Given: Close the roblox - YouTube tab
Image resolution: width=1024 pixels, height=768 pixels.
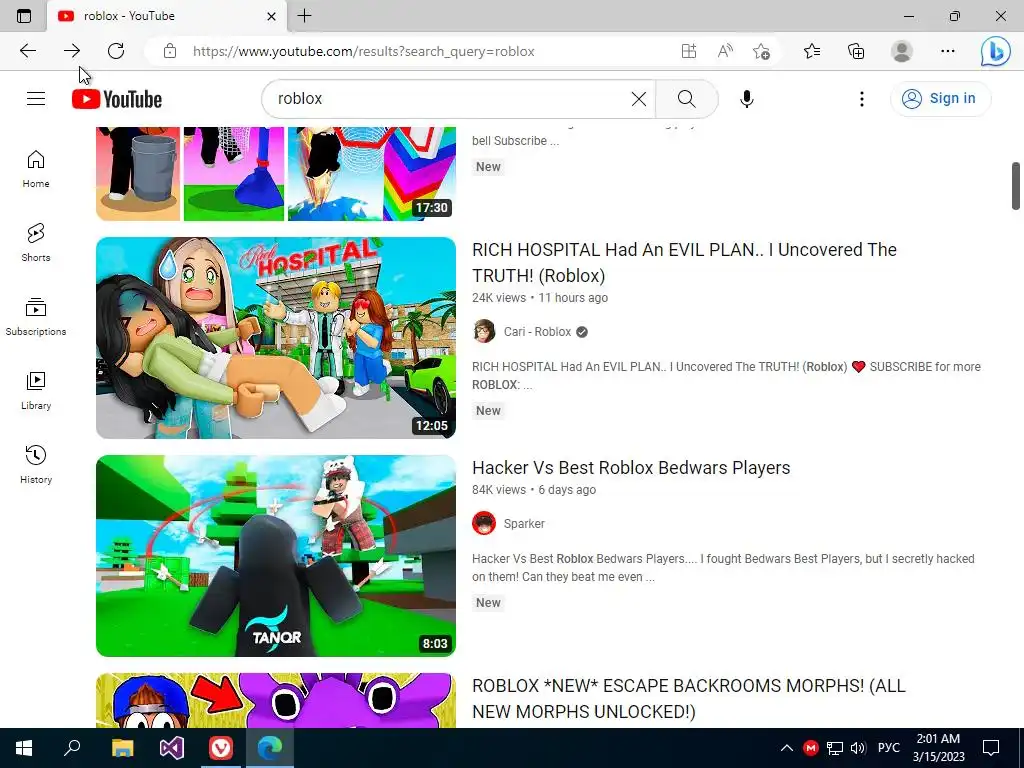Looking at the screenshot, I should pos(272,16).
